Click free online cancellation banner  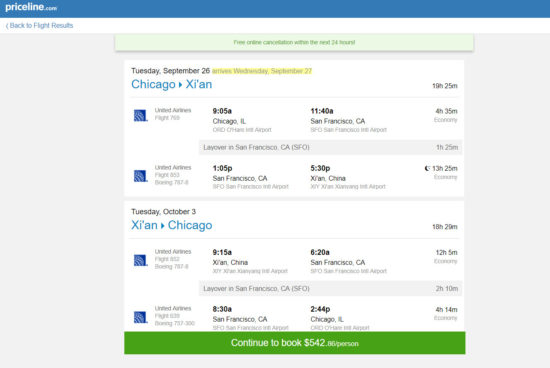pyautogui.click(x=294, y=42)
